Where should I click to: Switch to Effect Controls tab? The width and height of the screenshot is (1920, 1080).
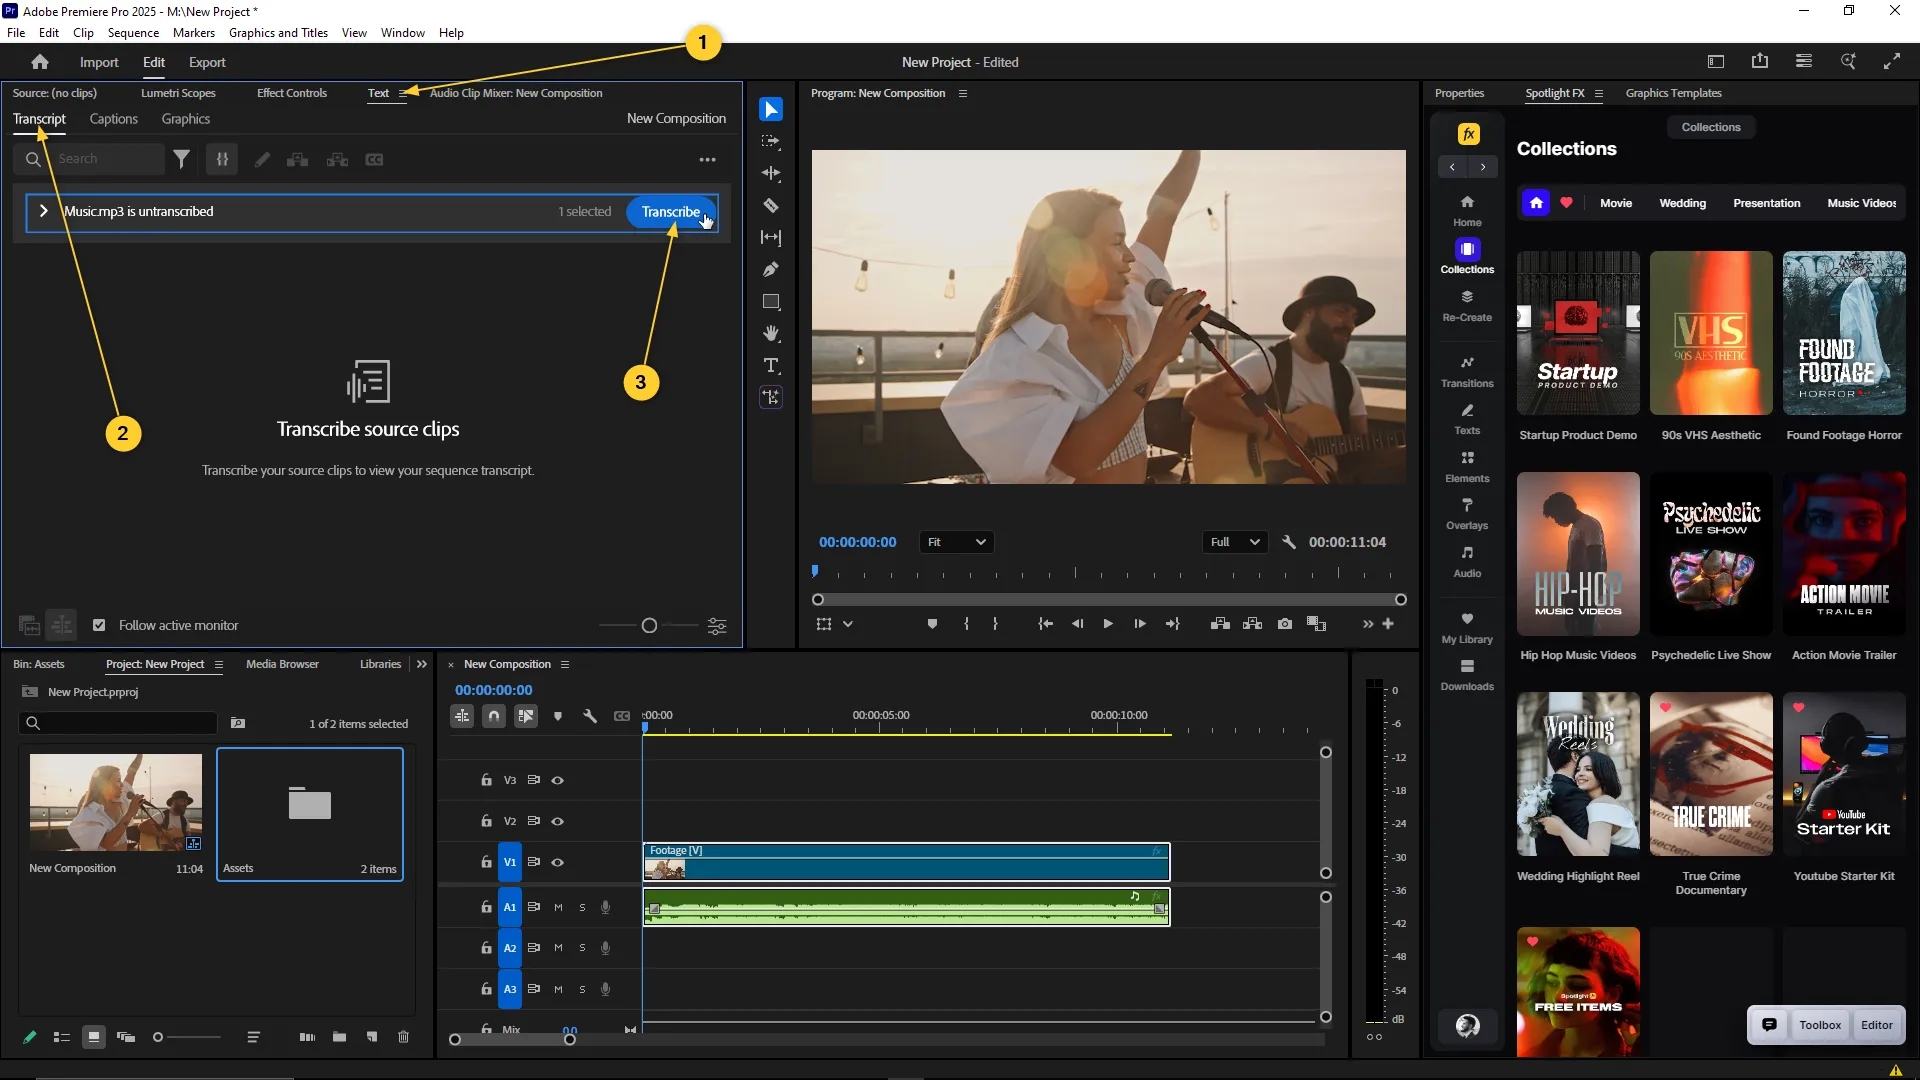pos(292,93)
